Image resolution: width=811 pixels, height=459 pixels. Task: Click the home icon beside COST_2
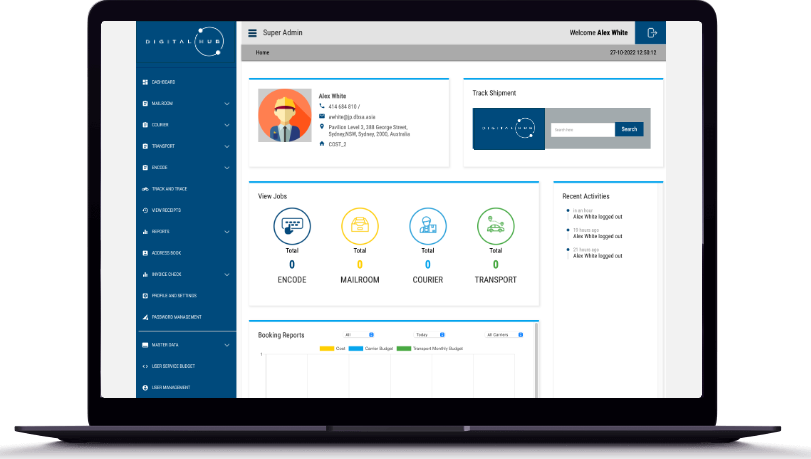322,144
